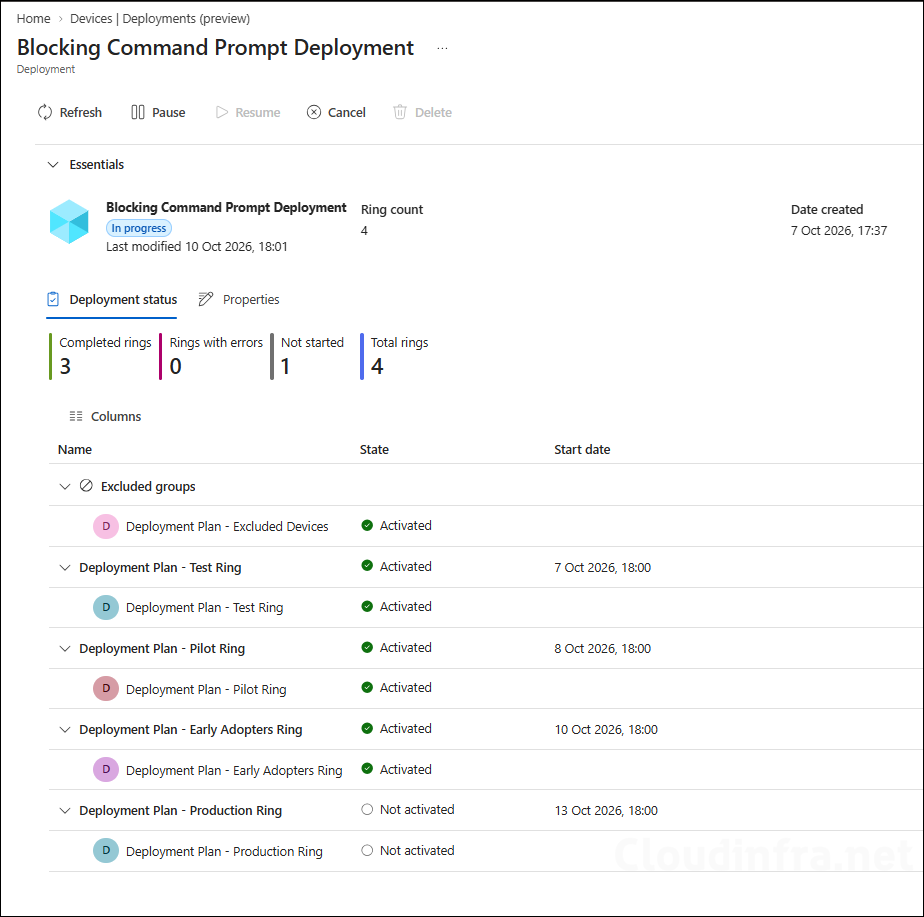Image resolution: width=924 pixels, height=917 pixels.
Task: Click the Columns button label
Action: (116, 416)
